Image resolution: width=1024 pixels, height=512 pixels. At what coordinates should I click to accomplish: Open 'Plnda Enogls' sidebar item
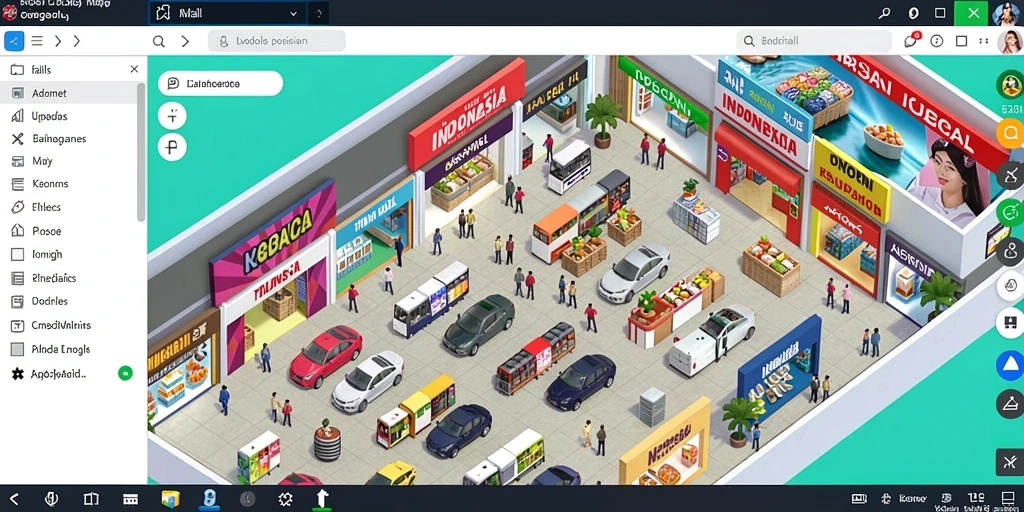click(x=68, y=349)
